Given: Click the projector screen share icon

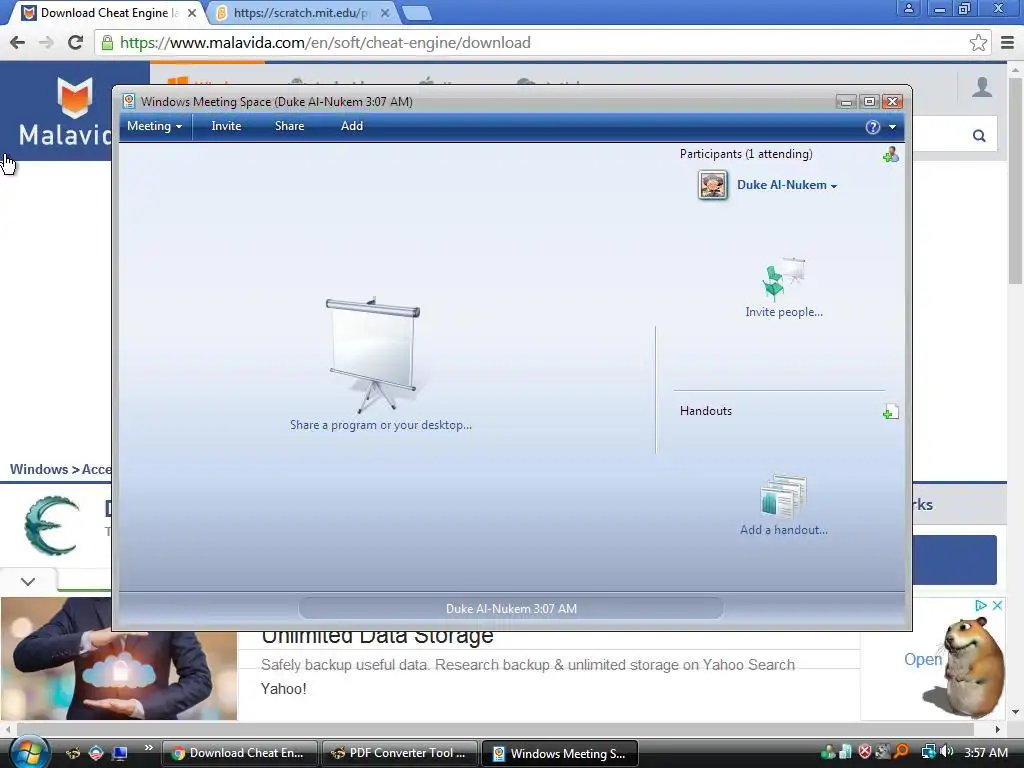Looking at the screenshot, I should tap(374, 355).
